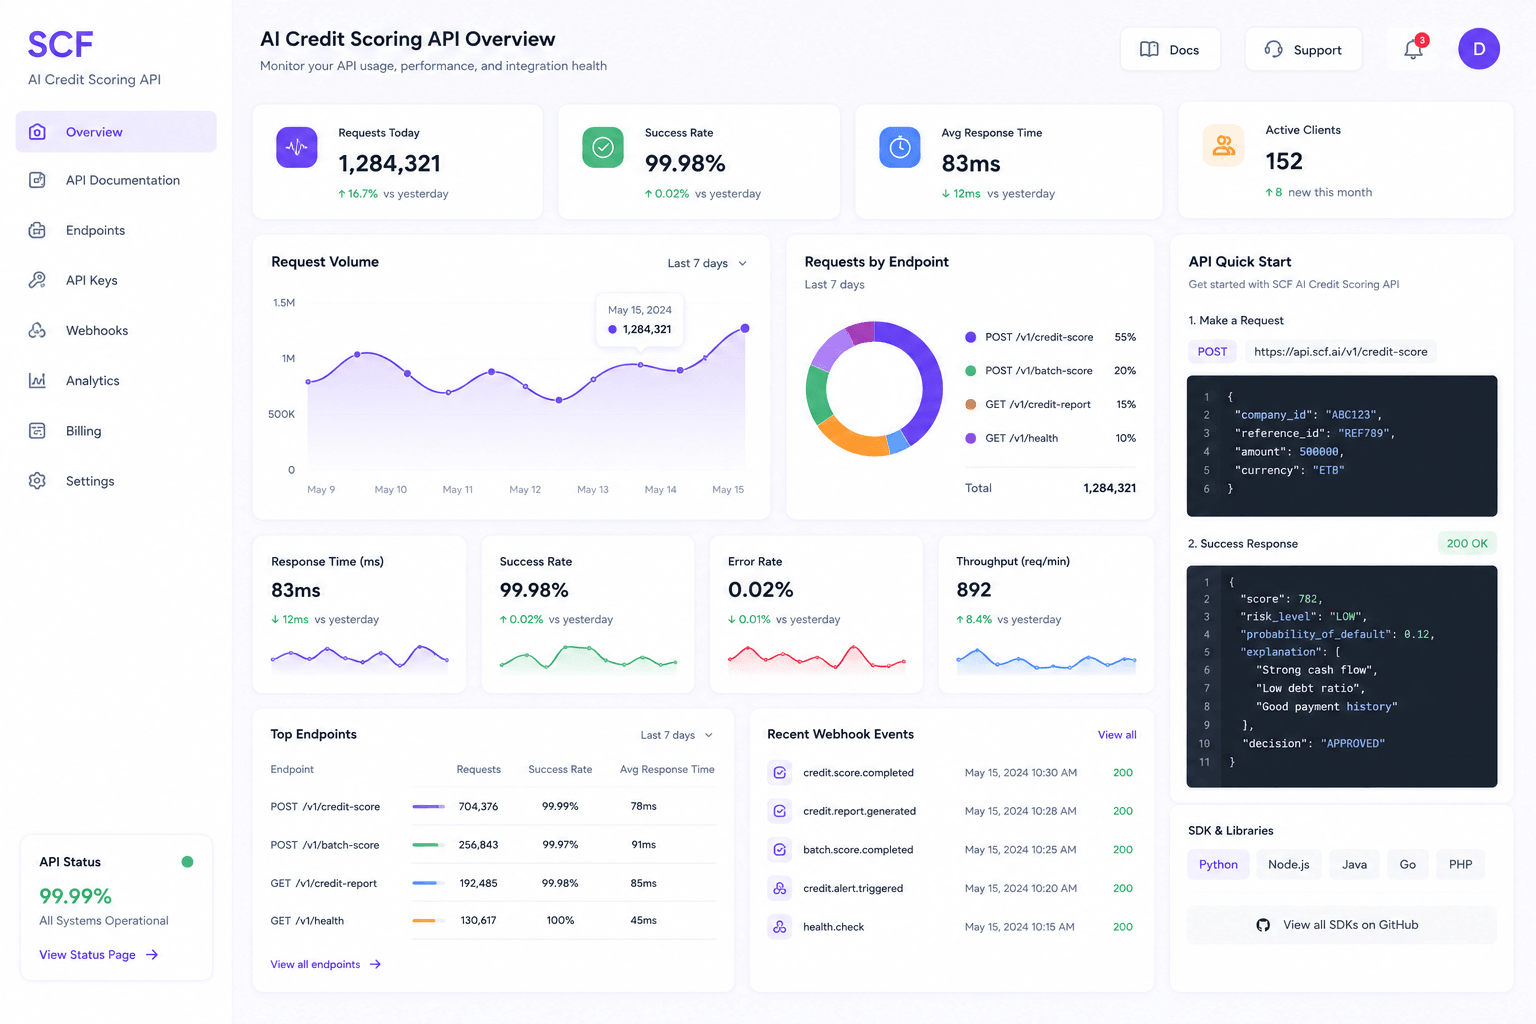1536x1024 pixels.
Task: Click the API Keys key icon
Action: click(37, 280)
